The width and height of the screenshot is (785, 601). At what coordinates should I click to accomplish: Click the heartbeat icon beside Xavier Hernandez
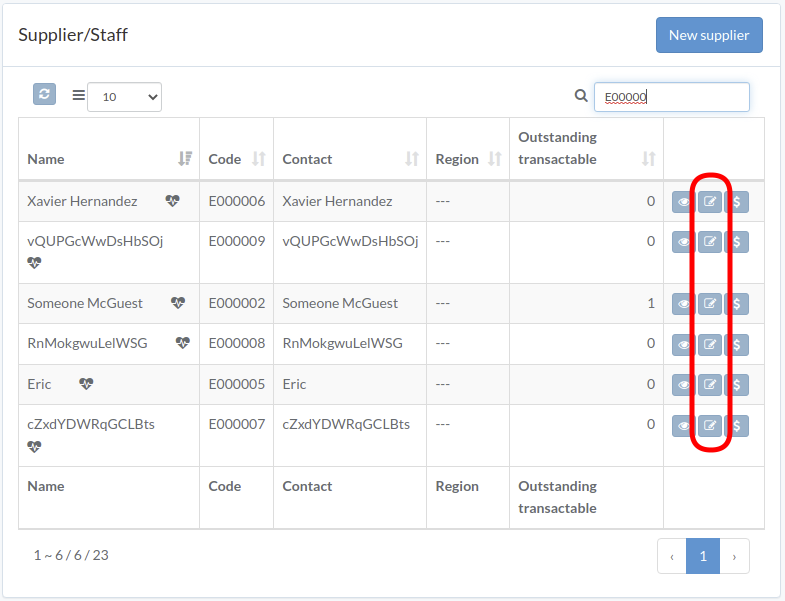point(173,201)
